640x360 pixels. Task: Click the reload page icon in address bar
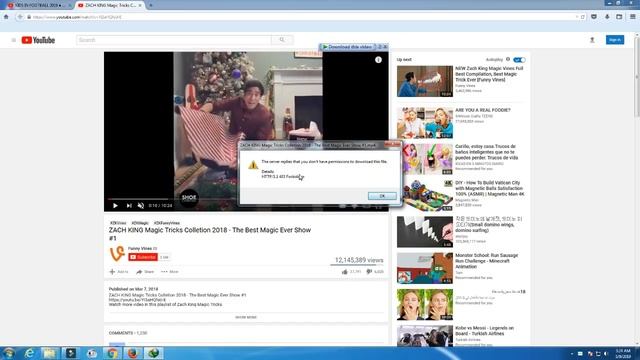[x=583, y=17]
